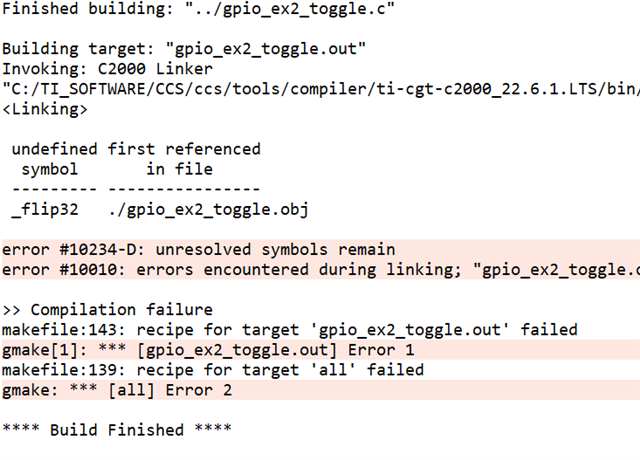This screenshot has height=460, width=640.
Task: Click the '**** Build Finished ****' line
Action: coord(117,429)
